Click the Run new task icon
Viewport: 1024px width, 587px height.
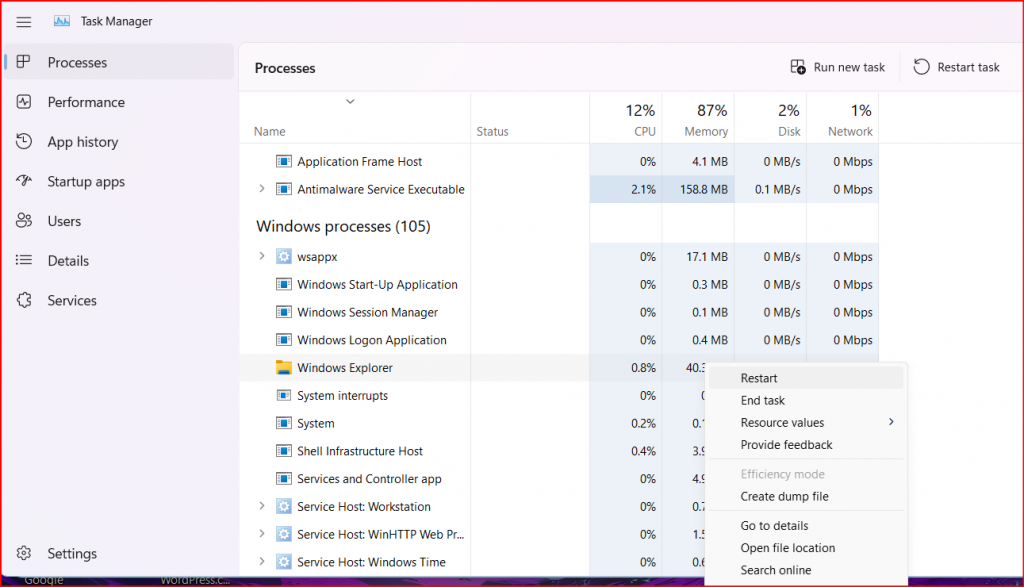tap(797, 67)
